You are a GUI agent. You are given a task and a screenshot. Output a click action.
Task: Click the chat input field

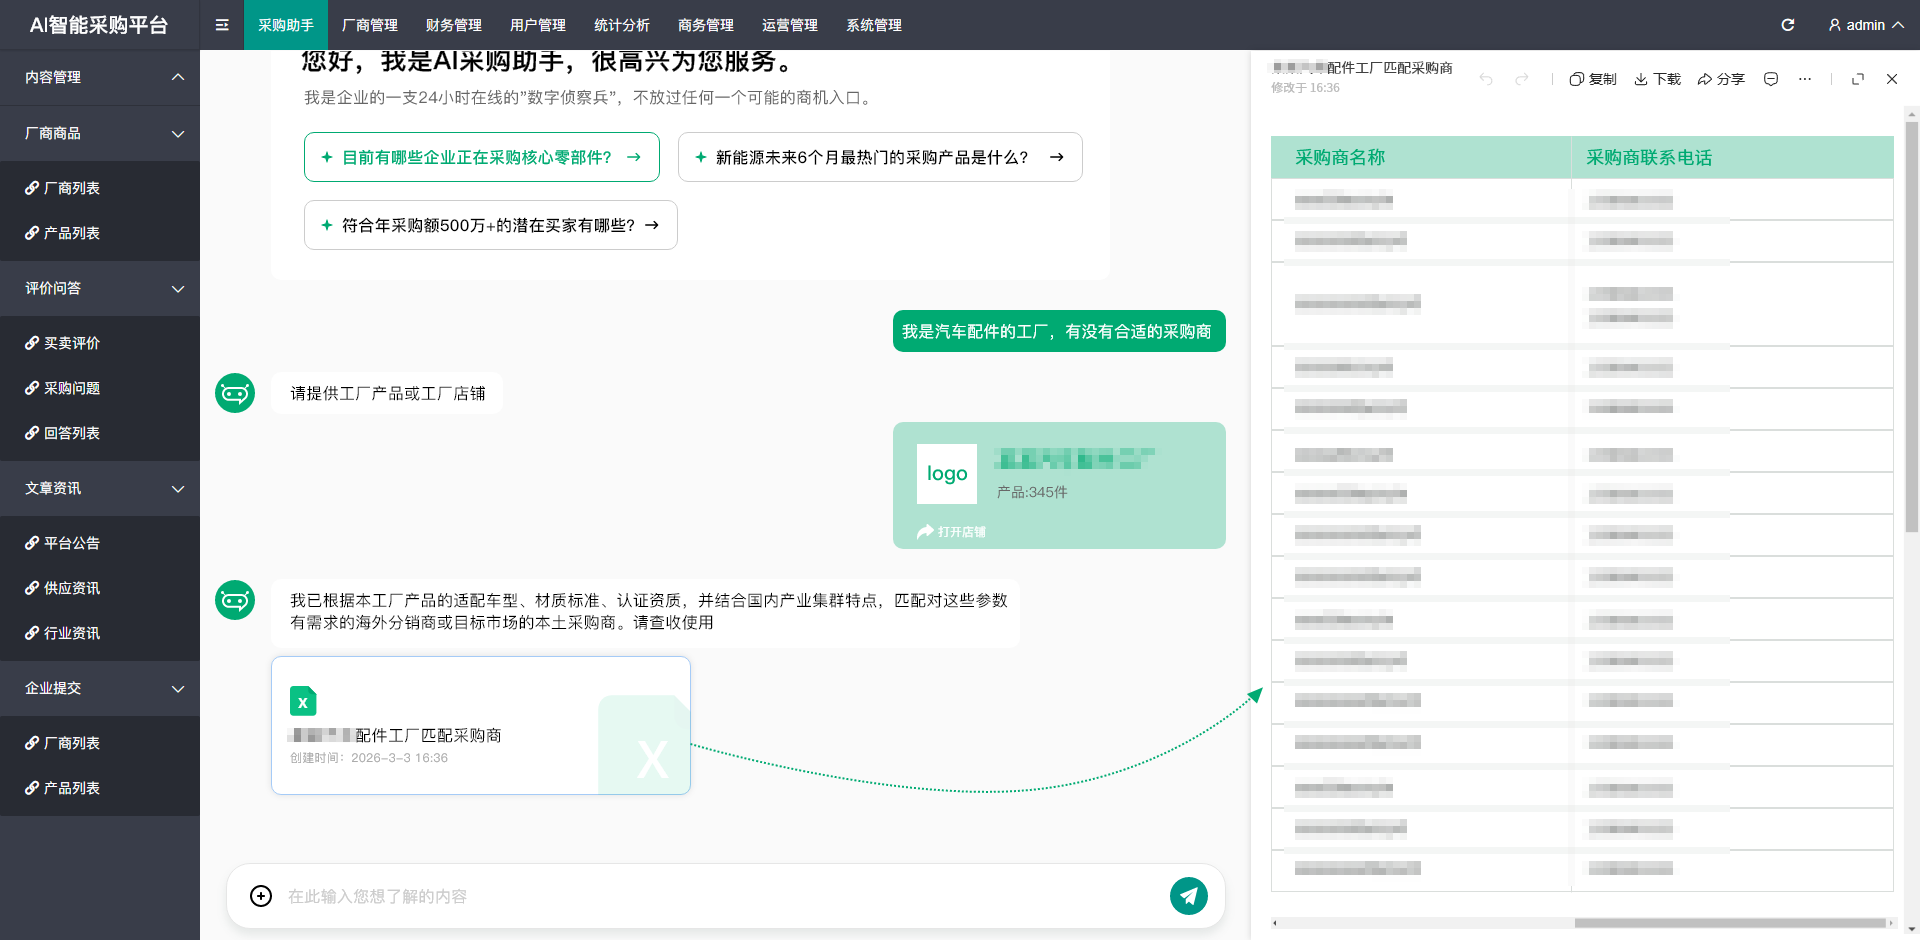tap(720, 896)
